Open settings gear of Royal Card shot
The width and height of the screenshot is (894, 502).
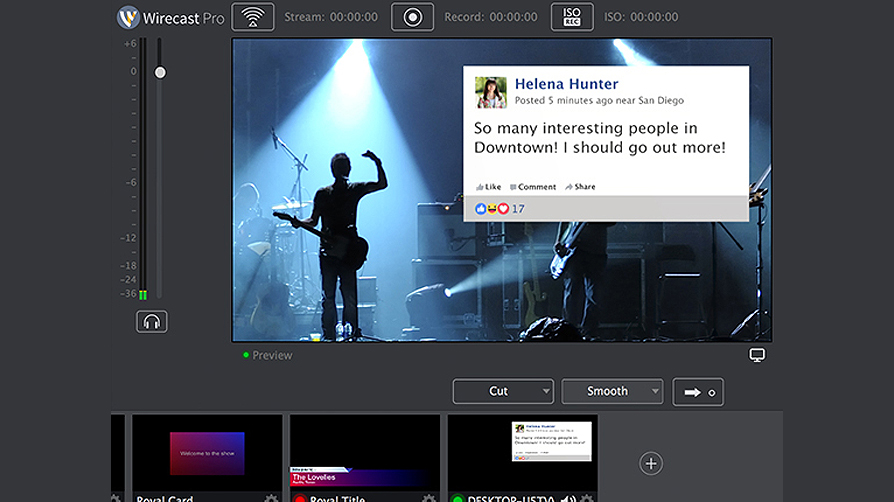(x=271, y=499)
